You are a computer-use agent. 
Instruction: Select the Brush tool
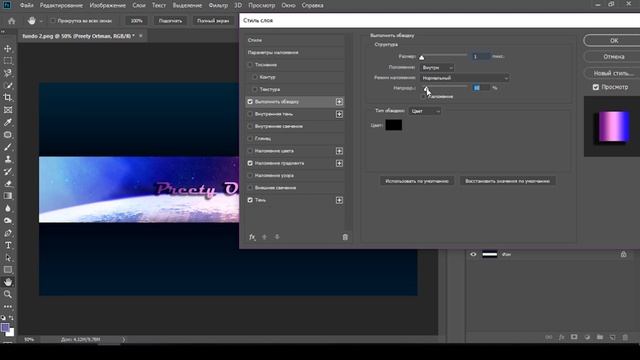click(x=8, y=147)
